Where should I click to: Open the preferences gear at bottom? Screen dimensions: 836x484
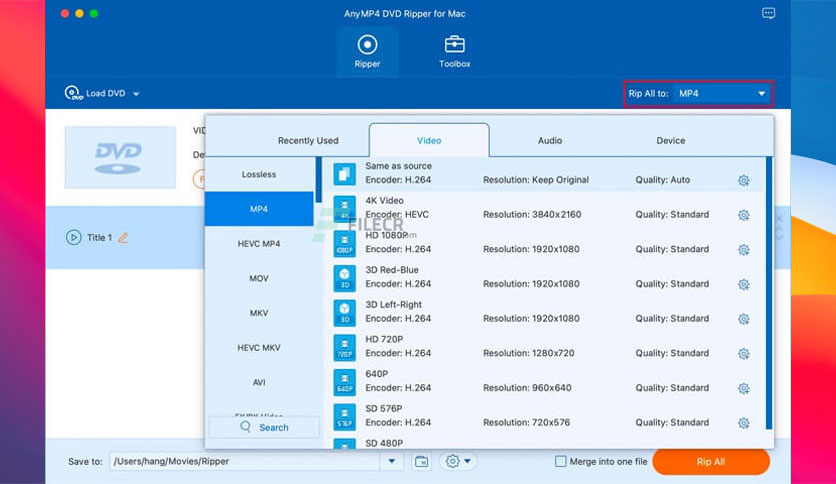coord(452,461)
